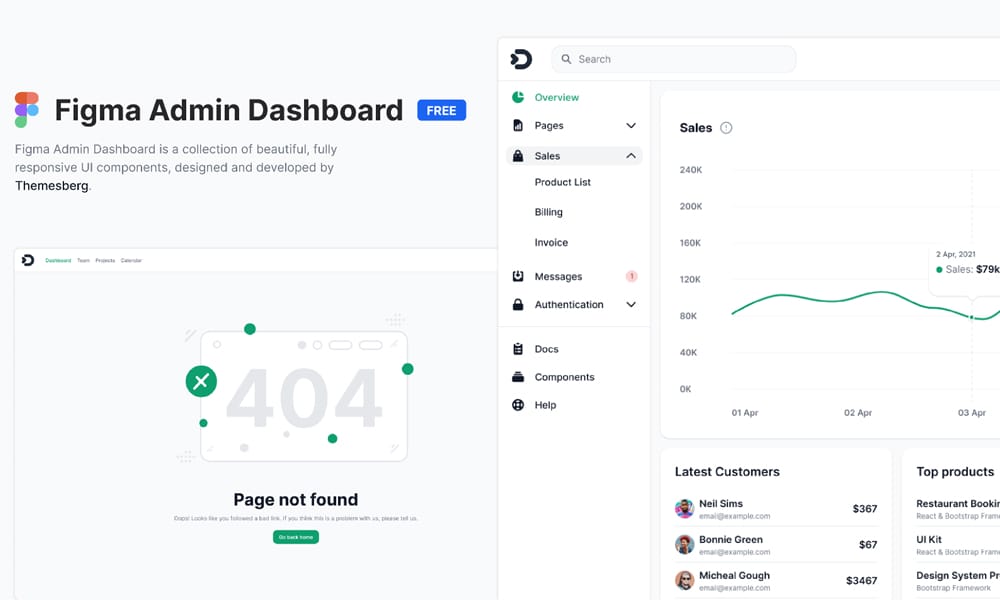
Task: Open the Help icon in the sidebar
Action: [516, 405]
